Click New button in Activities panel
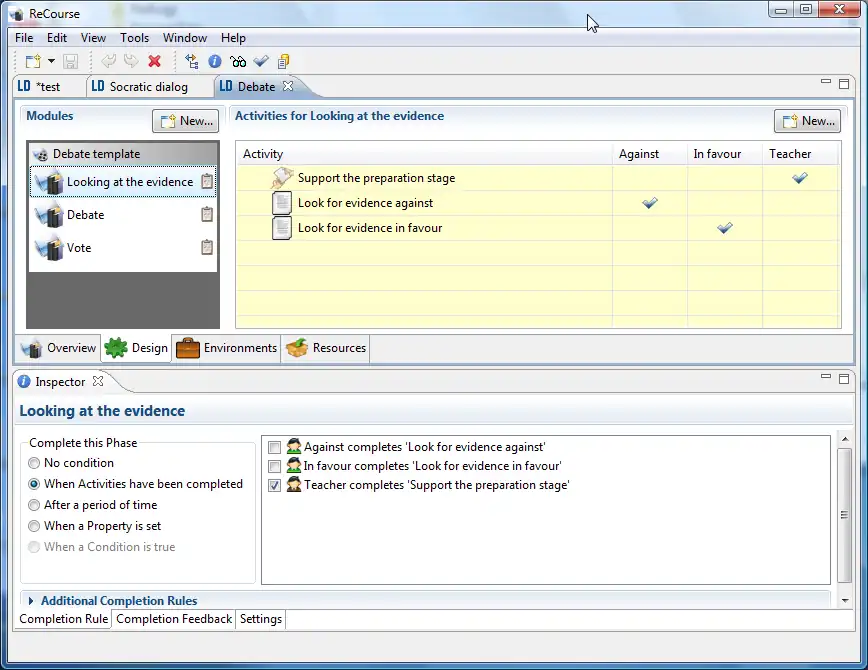The width and height of the screenshot is (868, 670). click(807, 121)
